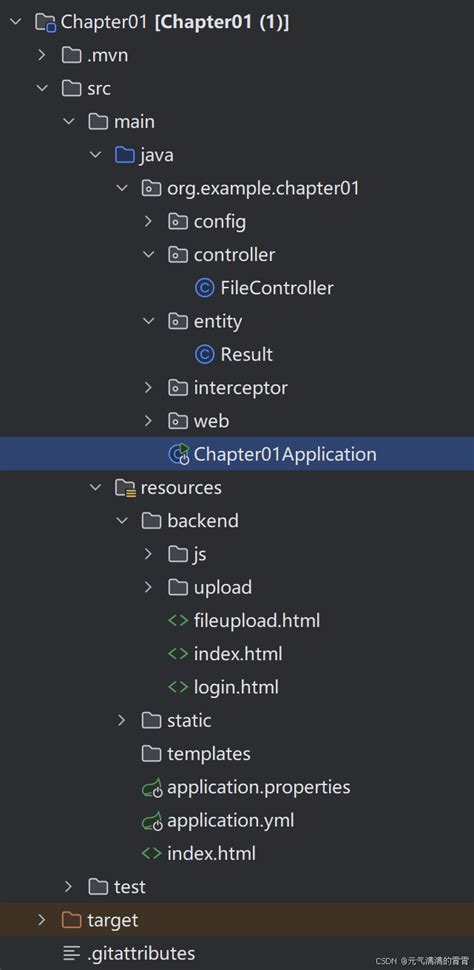
Task: Collapse the backend folder
Action: pos(122,521)
